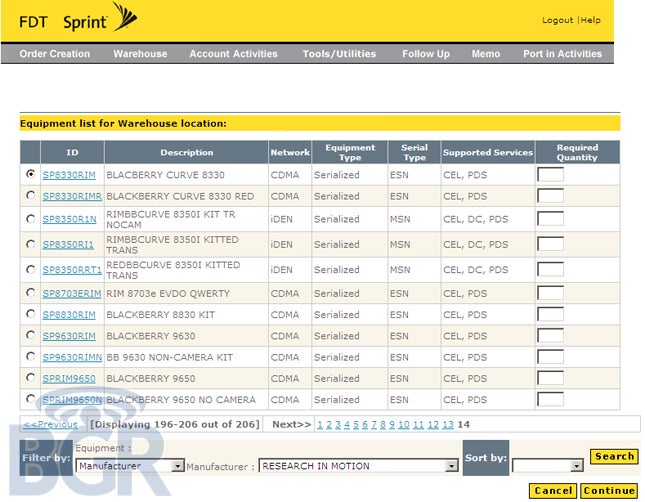This screenshot has height=502, width=645.
Task: Open SP8350R1N equipment link
Action: pyautogui.click(x=70, y=219)
